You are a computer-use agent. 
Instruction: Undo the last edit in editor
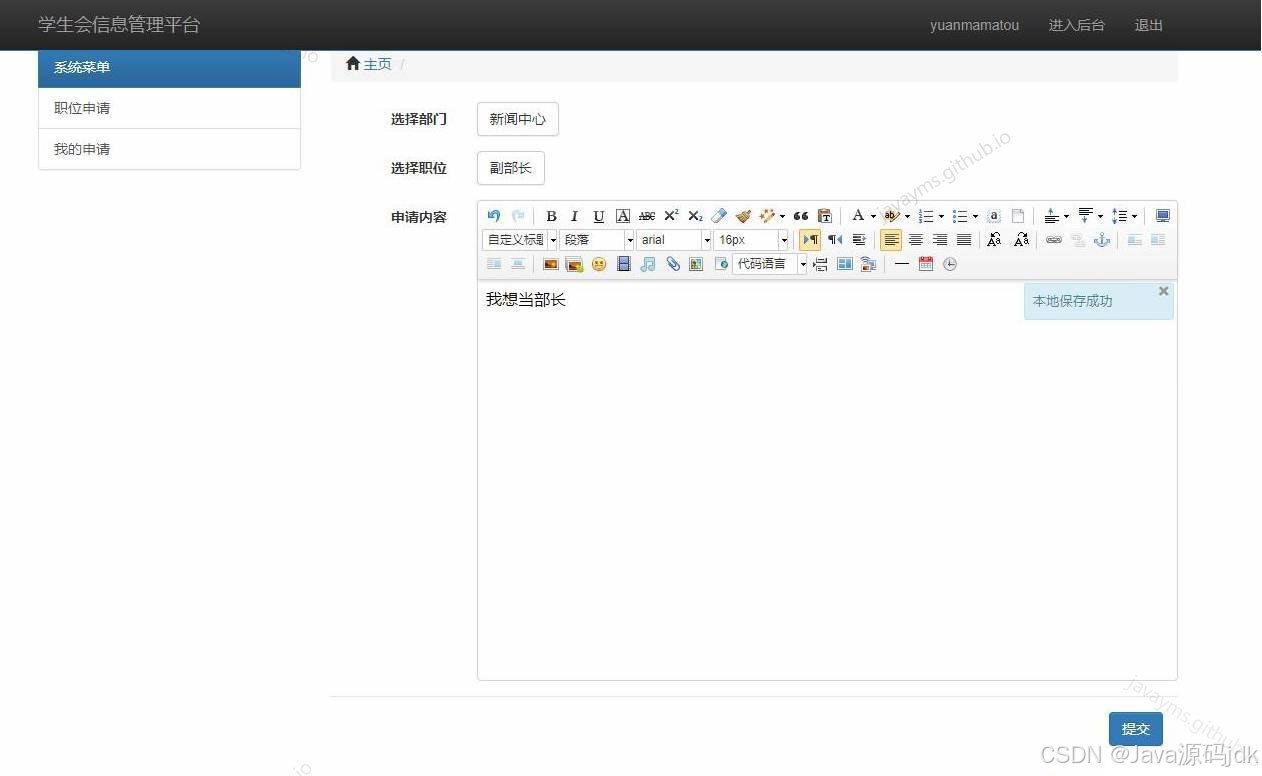(494, 216)
